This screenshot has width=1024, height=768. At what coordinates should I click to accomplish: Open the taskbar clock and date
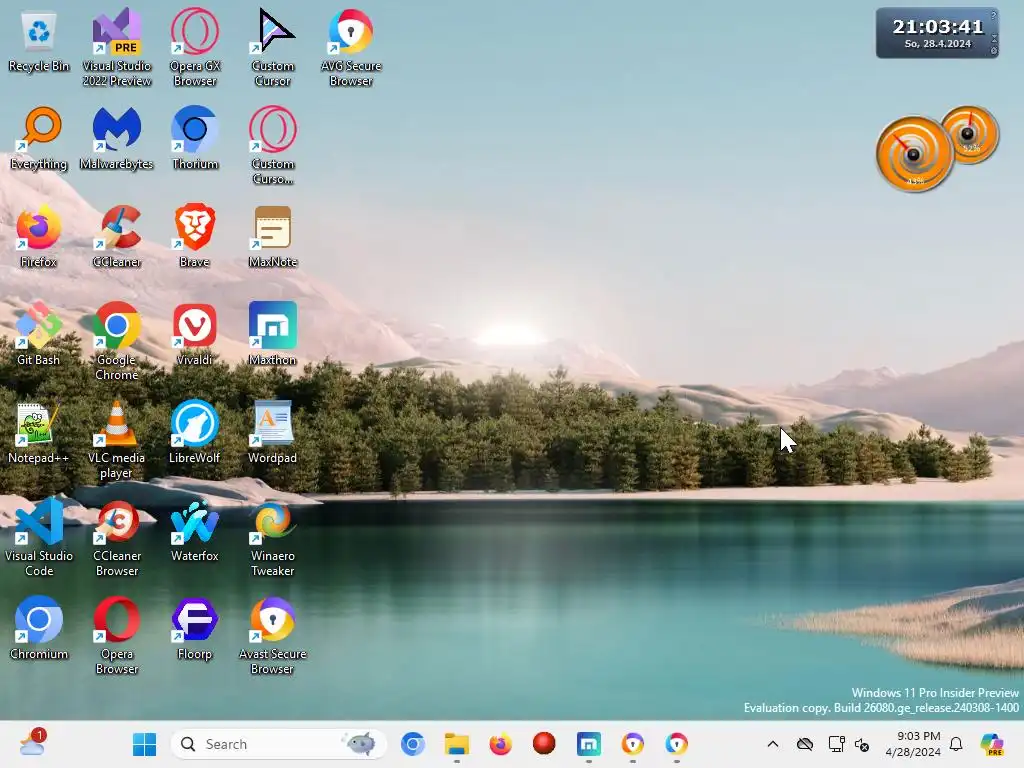(x=913, y=744)
